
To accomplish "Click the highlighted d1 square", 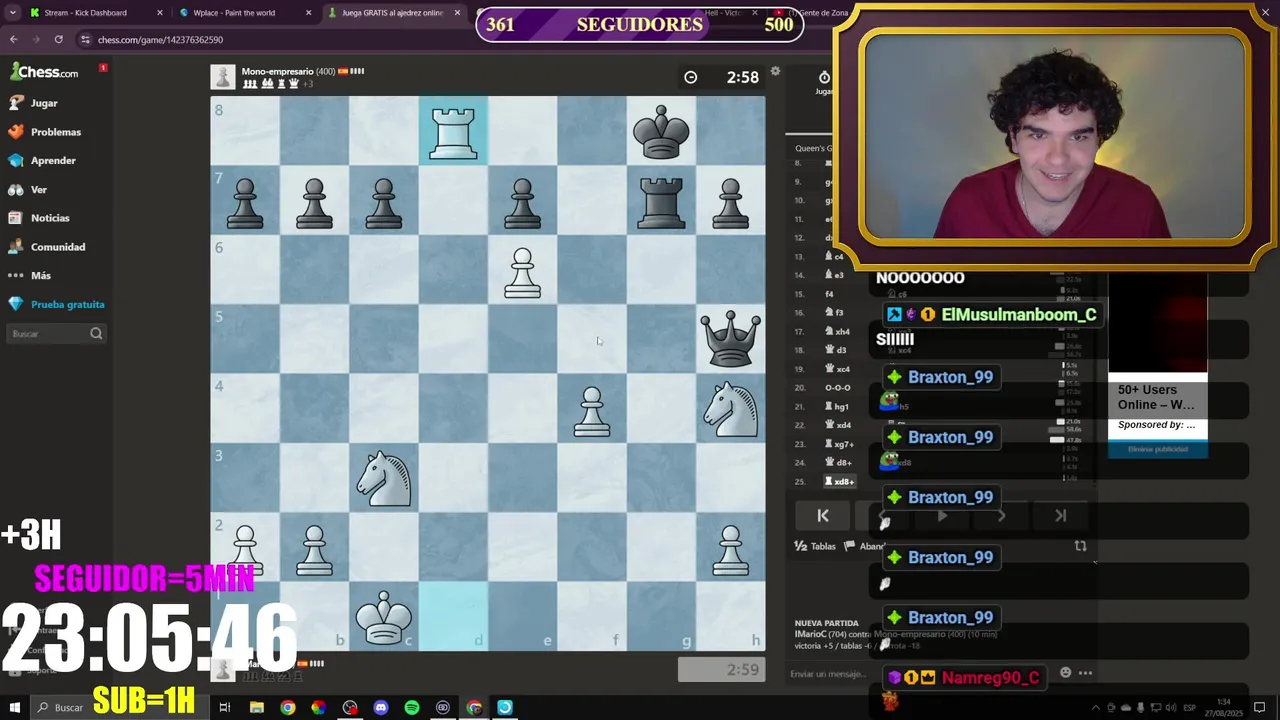I will [x=453, y=616].
